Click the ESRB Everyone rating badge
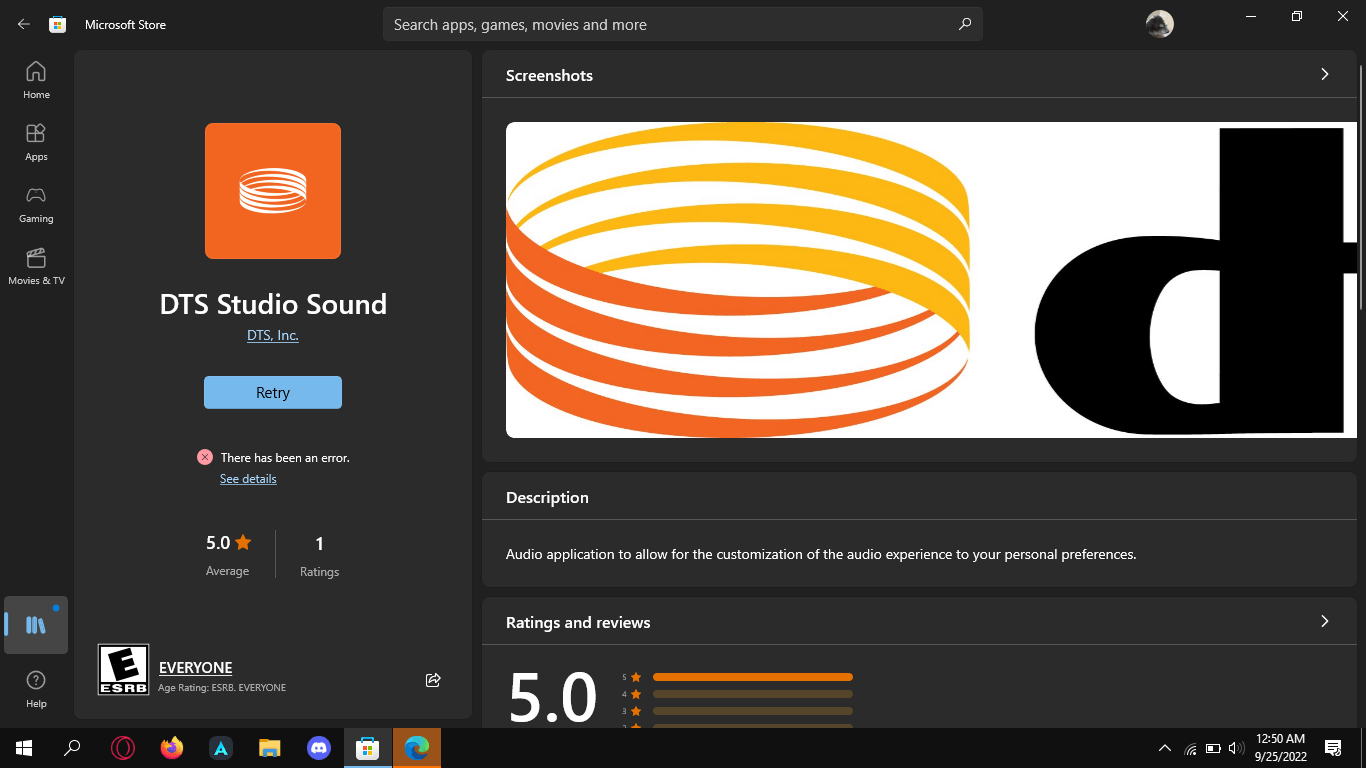Image resolution: width=1366 pixels, height=768 pixels. pos(123,670)
